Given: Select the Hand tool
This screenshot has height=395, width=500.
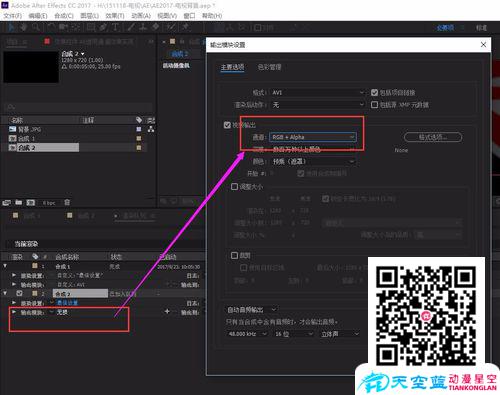Looking at the screenshot, I should [x=23, y=27].
